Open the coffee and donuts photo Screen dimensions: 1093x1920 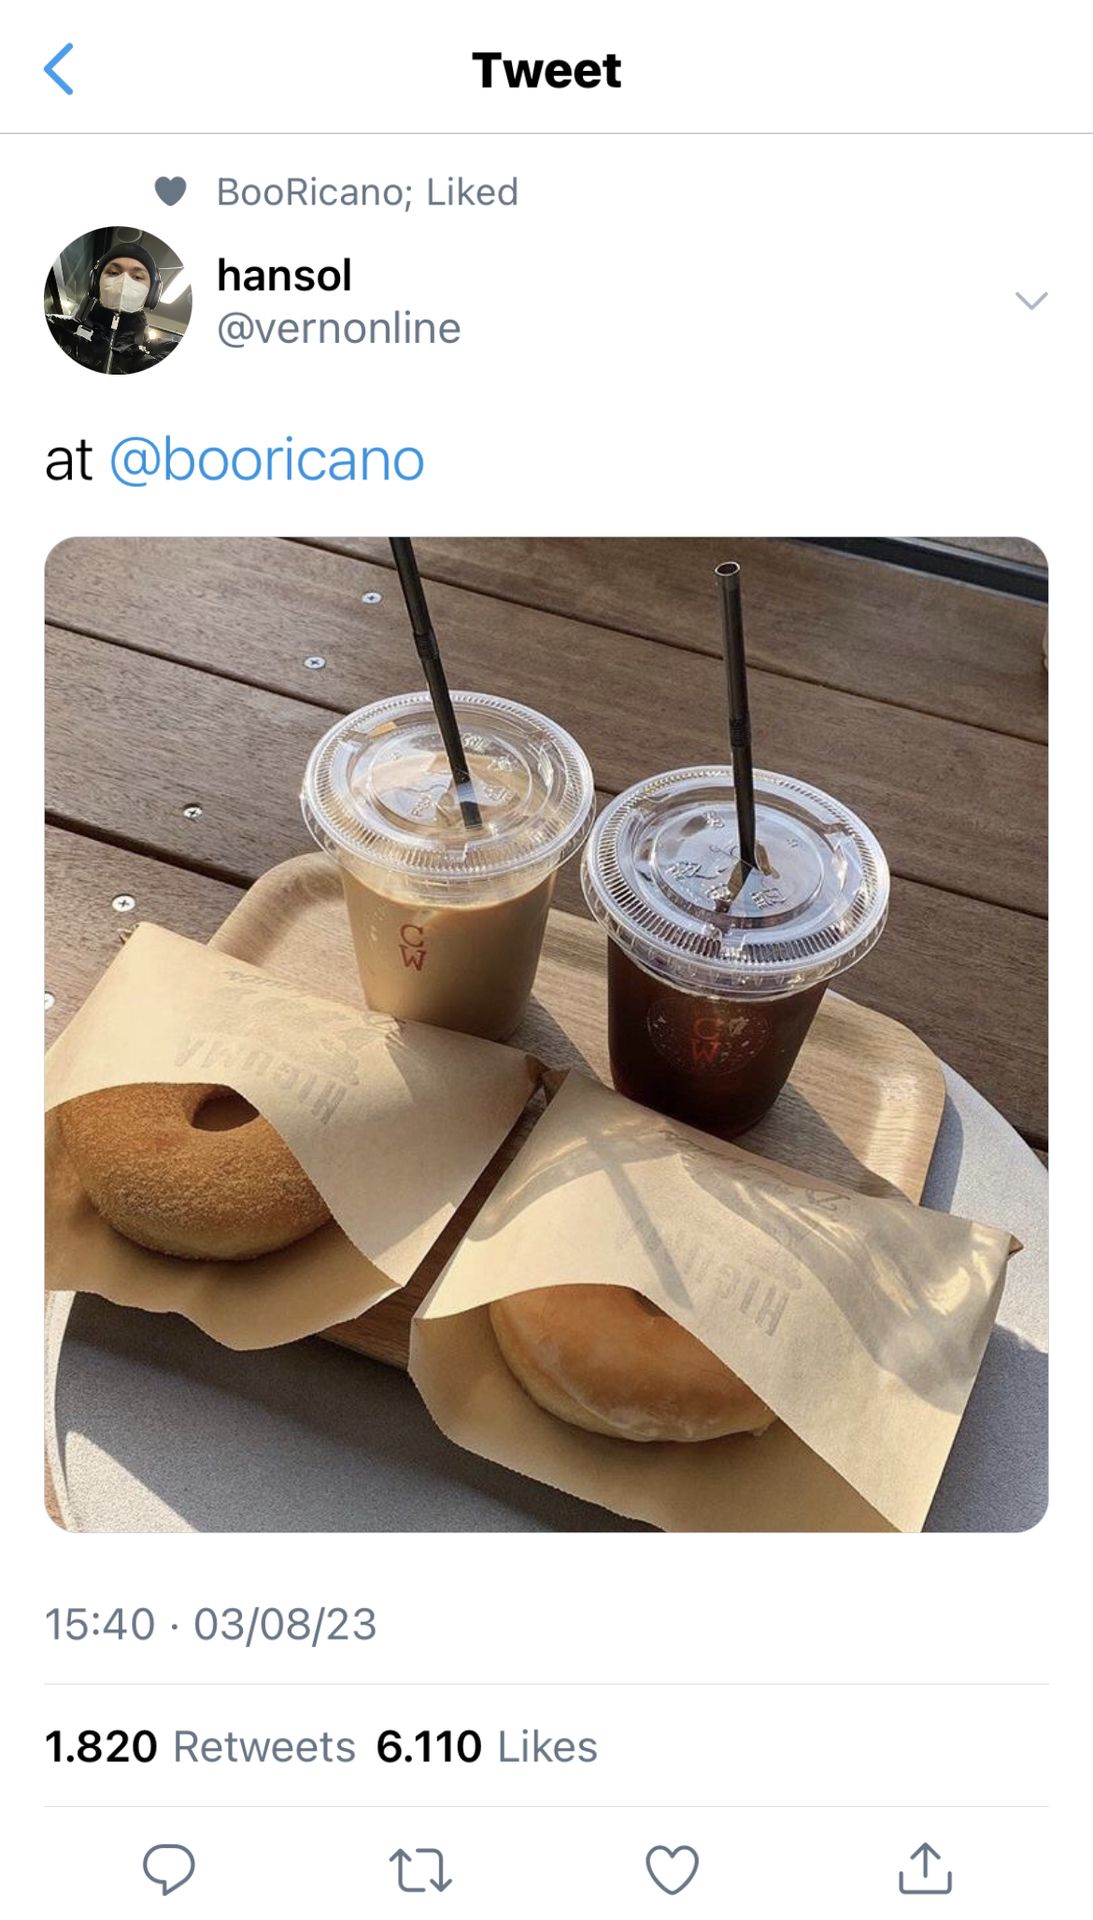pos(546,1034)
